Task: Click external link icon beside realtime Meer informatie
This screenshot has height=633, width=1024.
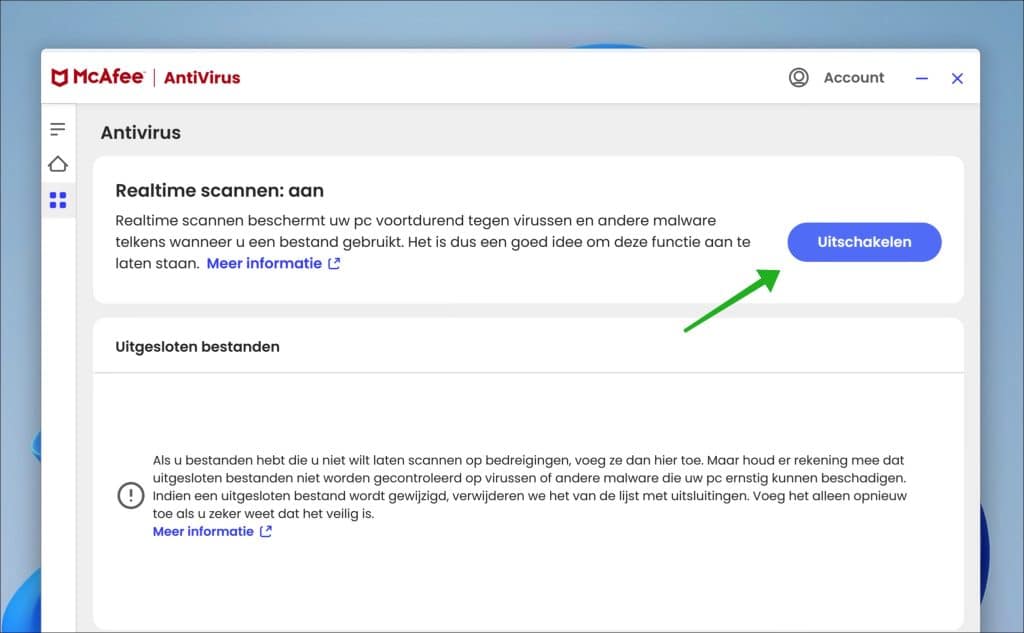Action: pyautogui.click(x=334, y=263)
